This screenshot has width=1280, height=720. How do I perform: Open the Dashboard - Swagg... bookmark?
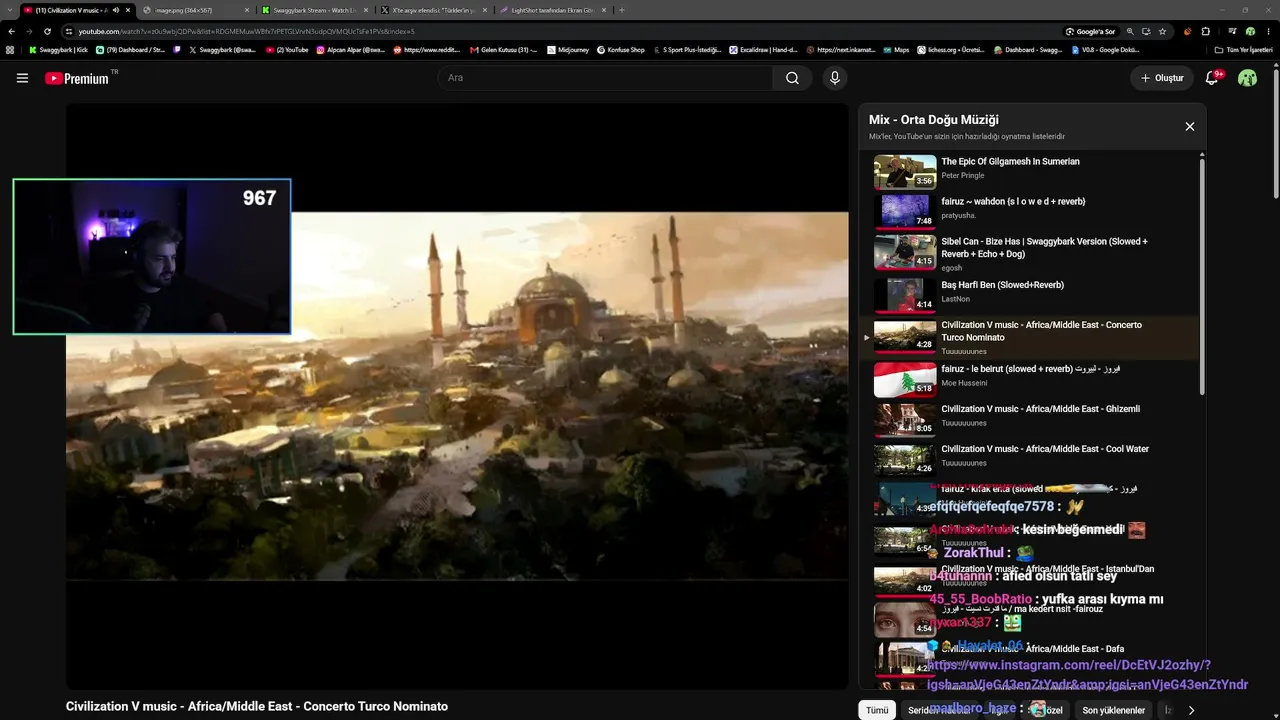coord(1028,49)
